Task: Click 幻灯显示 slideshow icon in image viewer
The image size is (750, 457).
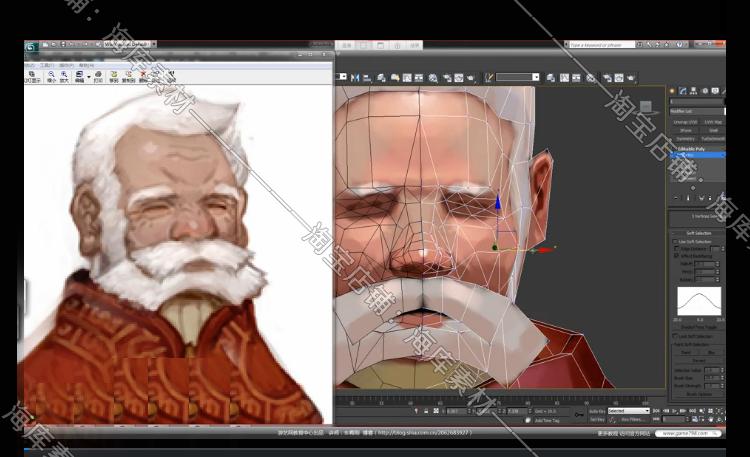Action: (x=32, y=77)
